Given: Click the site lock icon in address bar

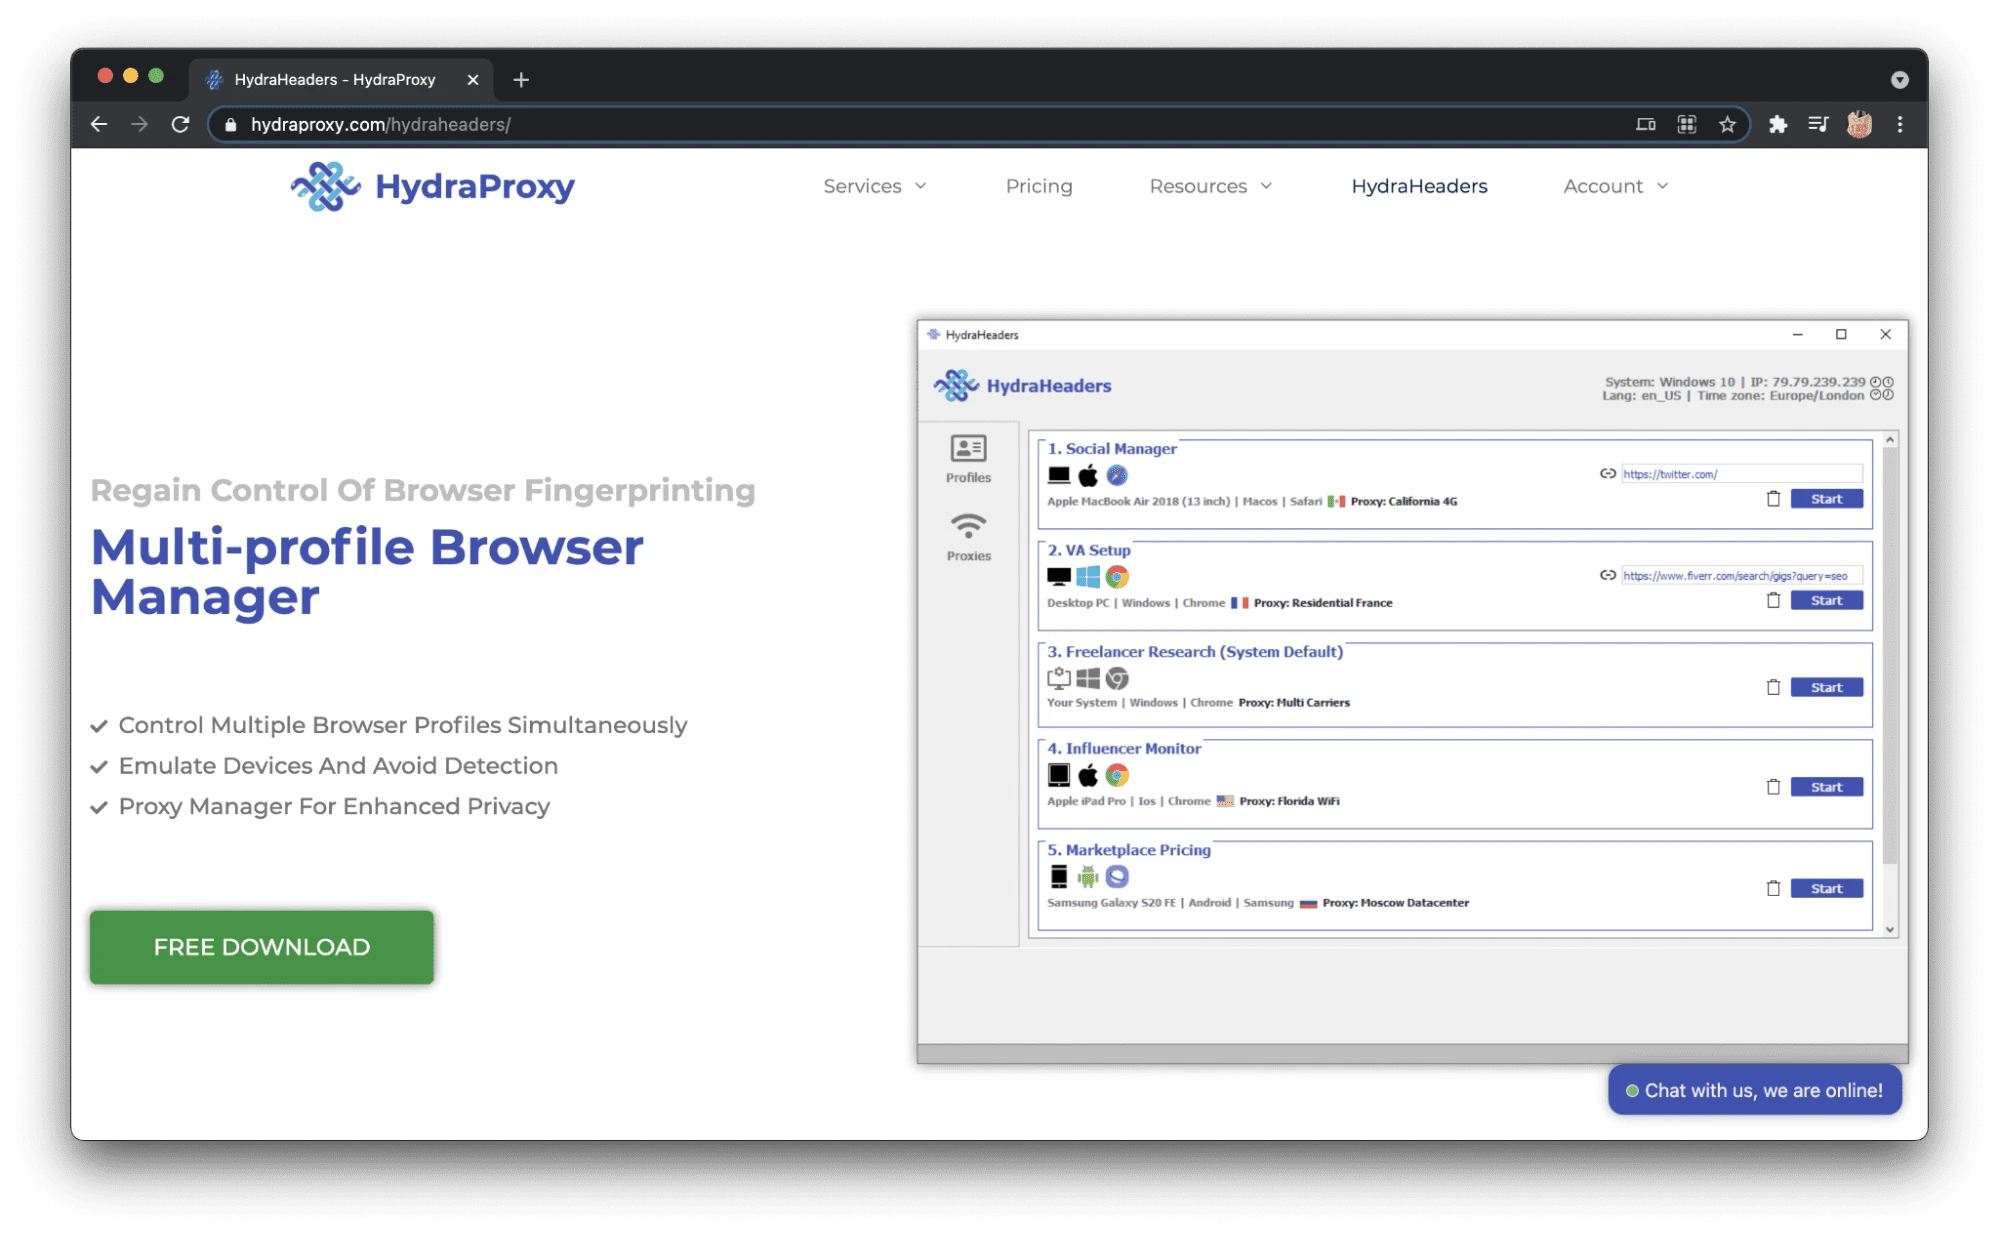Looking at the screenshot, I should [x=231, y=124].
